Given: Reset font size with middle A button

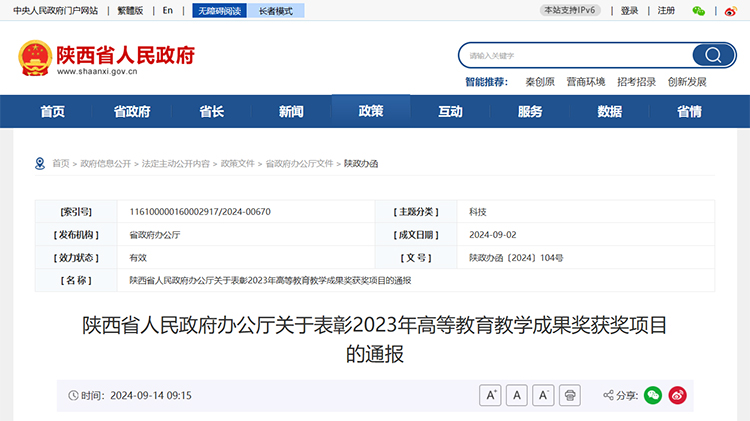Looking at the screenshot, I should pyautogui.click(x=517, y=395).
